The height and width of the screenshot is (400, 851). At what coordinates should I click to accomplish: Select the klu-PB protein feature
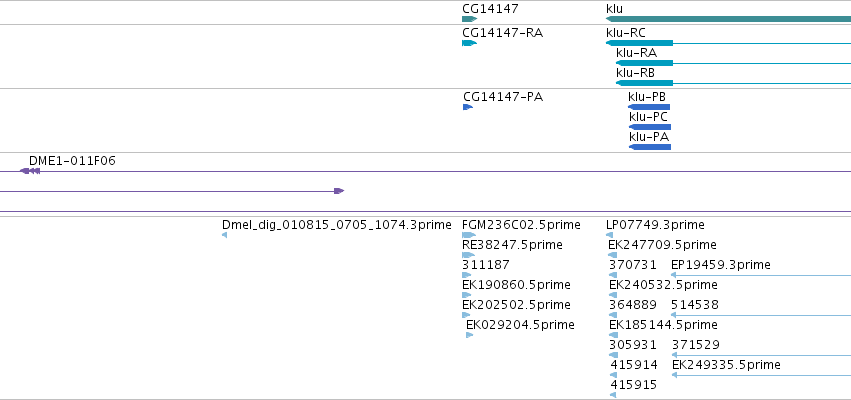pyautogui.click(x=649, y=107)
